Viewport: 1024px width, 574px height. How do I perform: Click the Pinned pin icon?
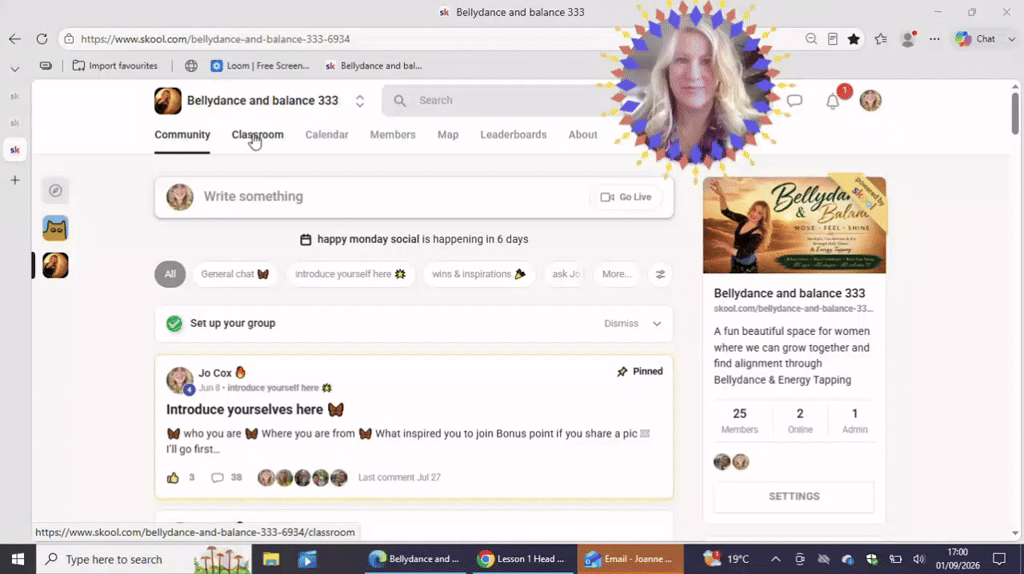(x=622, y=372)
